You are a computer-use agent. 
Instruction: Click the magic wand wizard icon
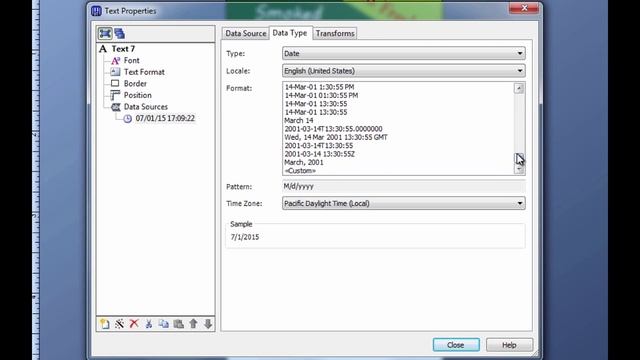119,324
